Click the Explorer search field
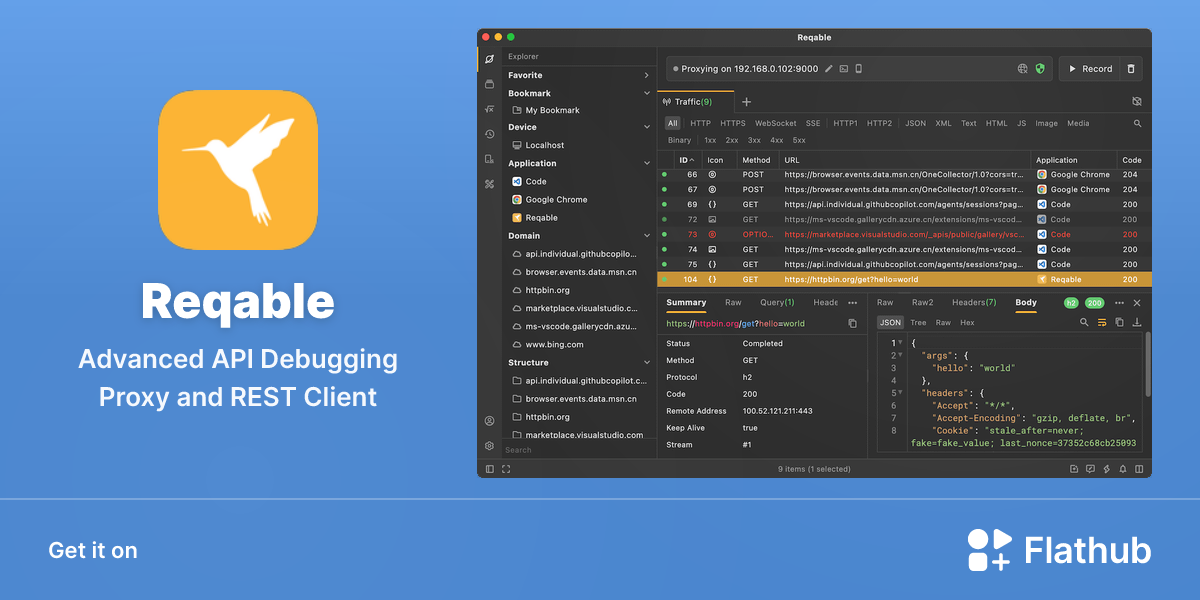This screenshot has width=1200, height=600. (579, 450)
